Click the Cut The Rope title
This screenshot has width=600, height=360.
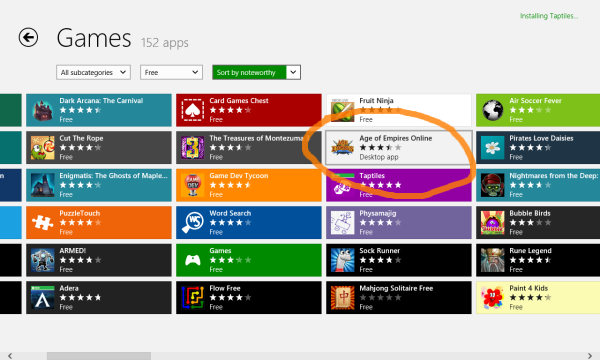81,138
